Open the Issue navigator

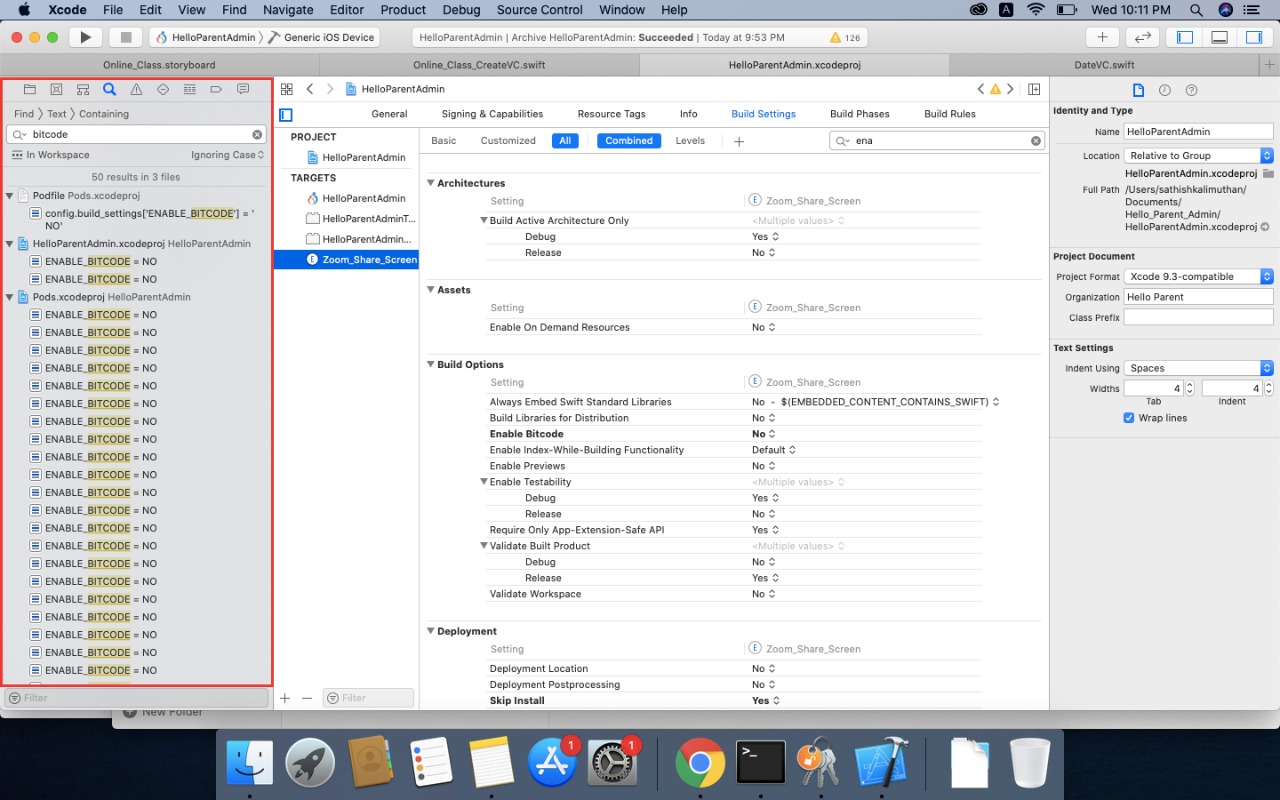[x=136, y=89]
